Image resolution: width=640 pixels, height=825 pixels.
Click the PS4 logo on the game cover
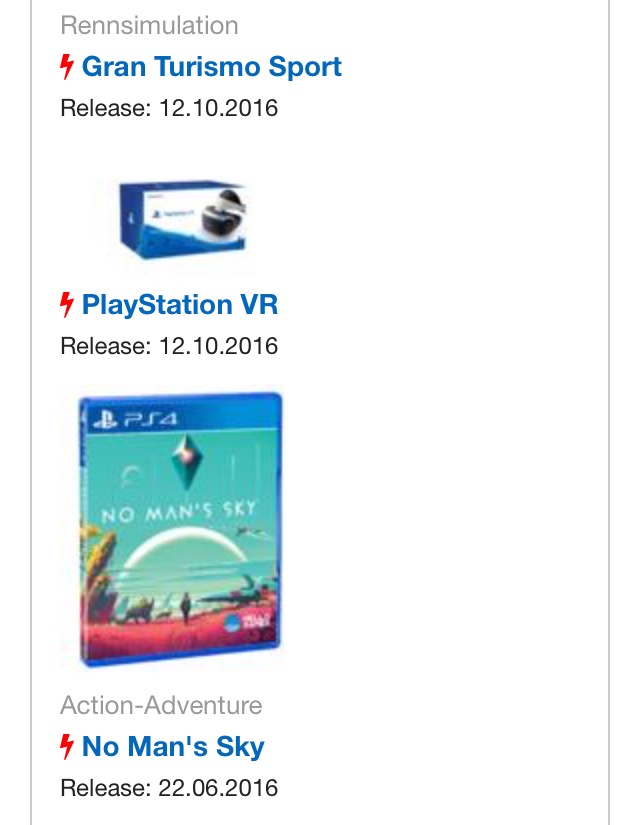(x=135, y=419)
